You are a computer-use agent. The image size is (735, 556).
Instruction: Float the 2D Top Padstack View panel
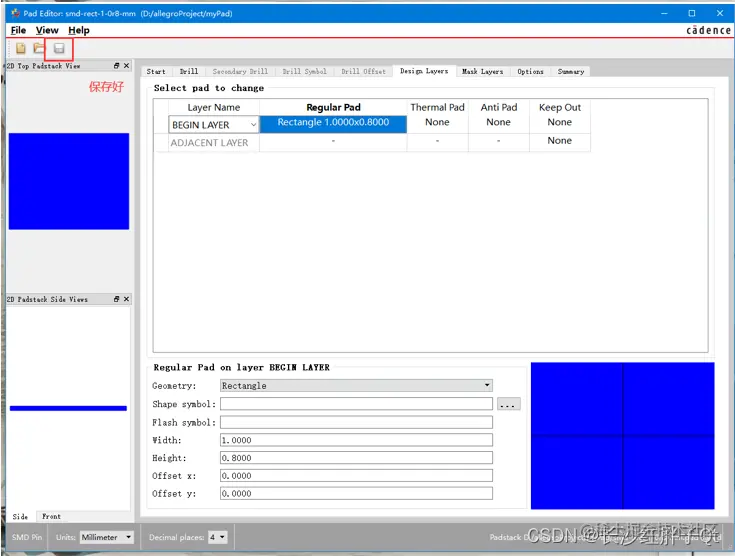[117, 66]
